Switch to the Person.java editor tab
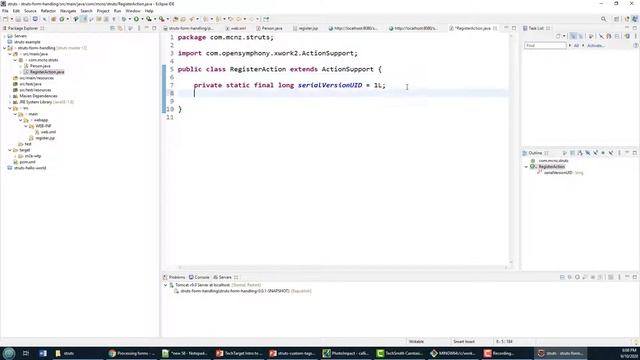 click(x=269, y=28)
